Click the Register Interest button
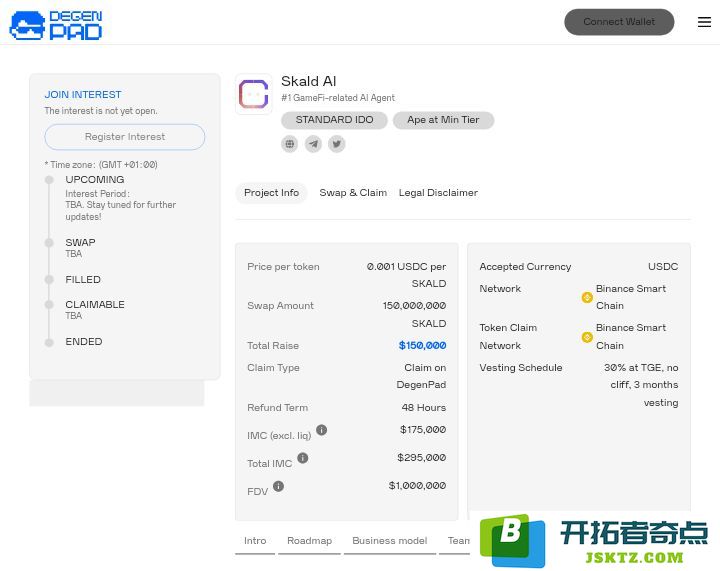Screen dimensions: 720x571 [125, 137]
